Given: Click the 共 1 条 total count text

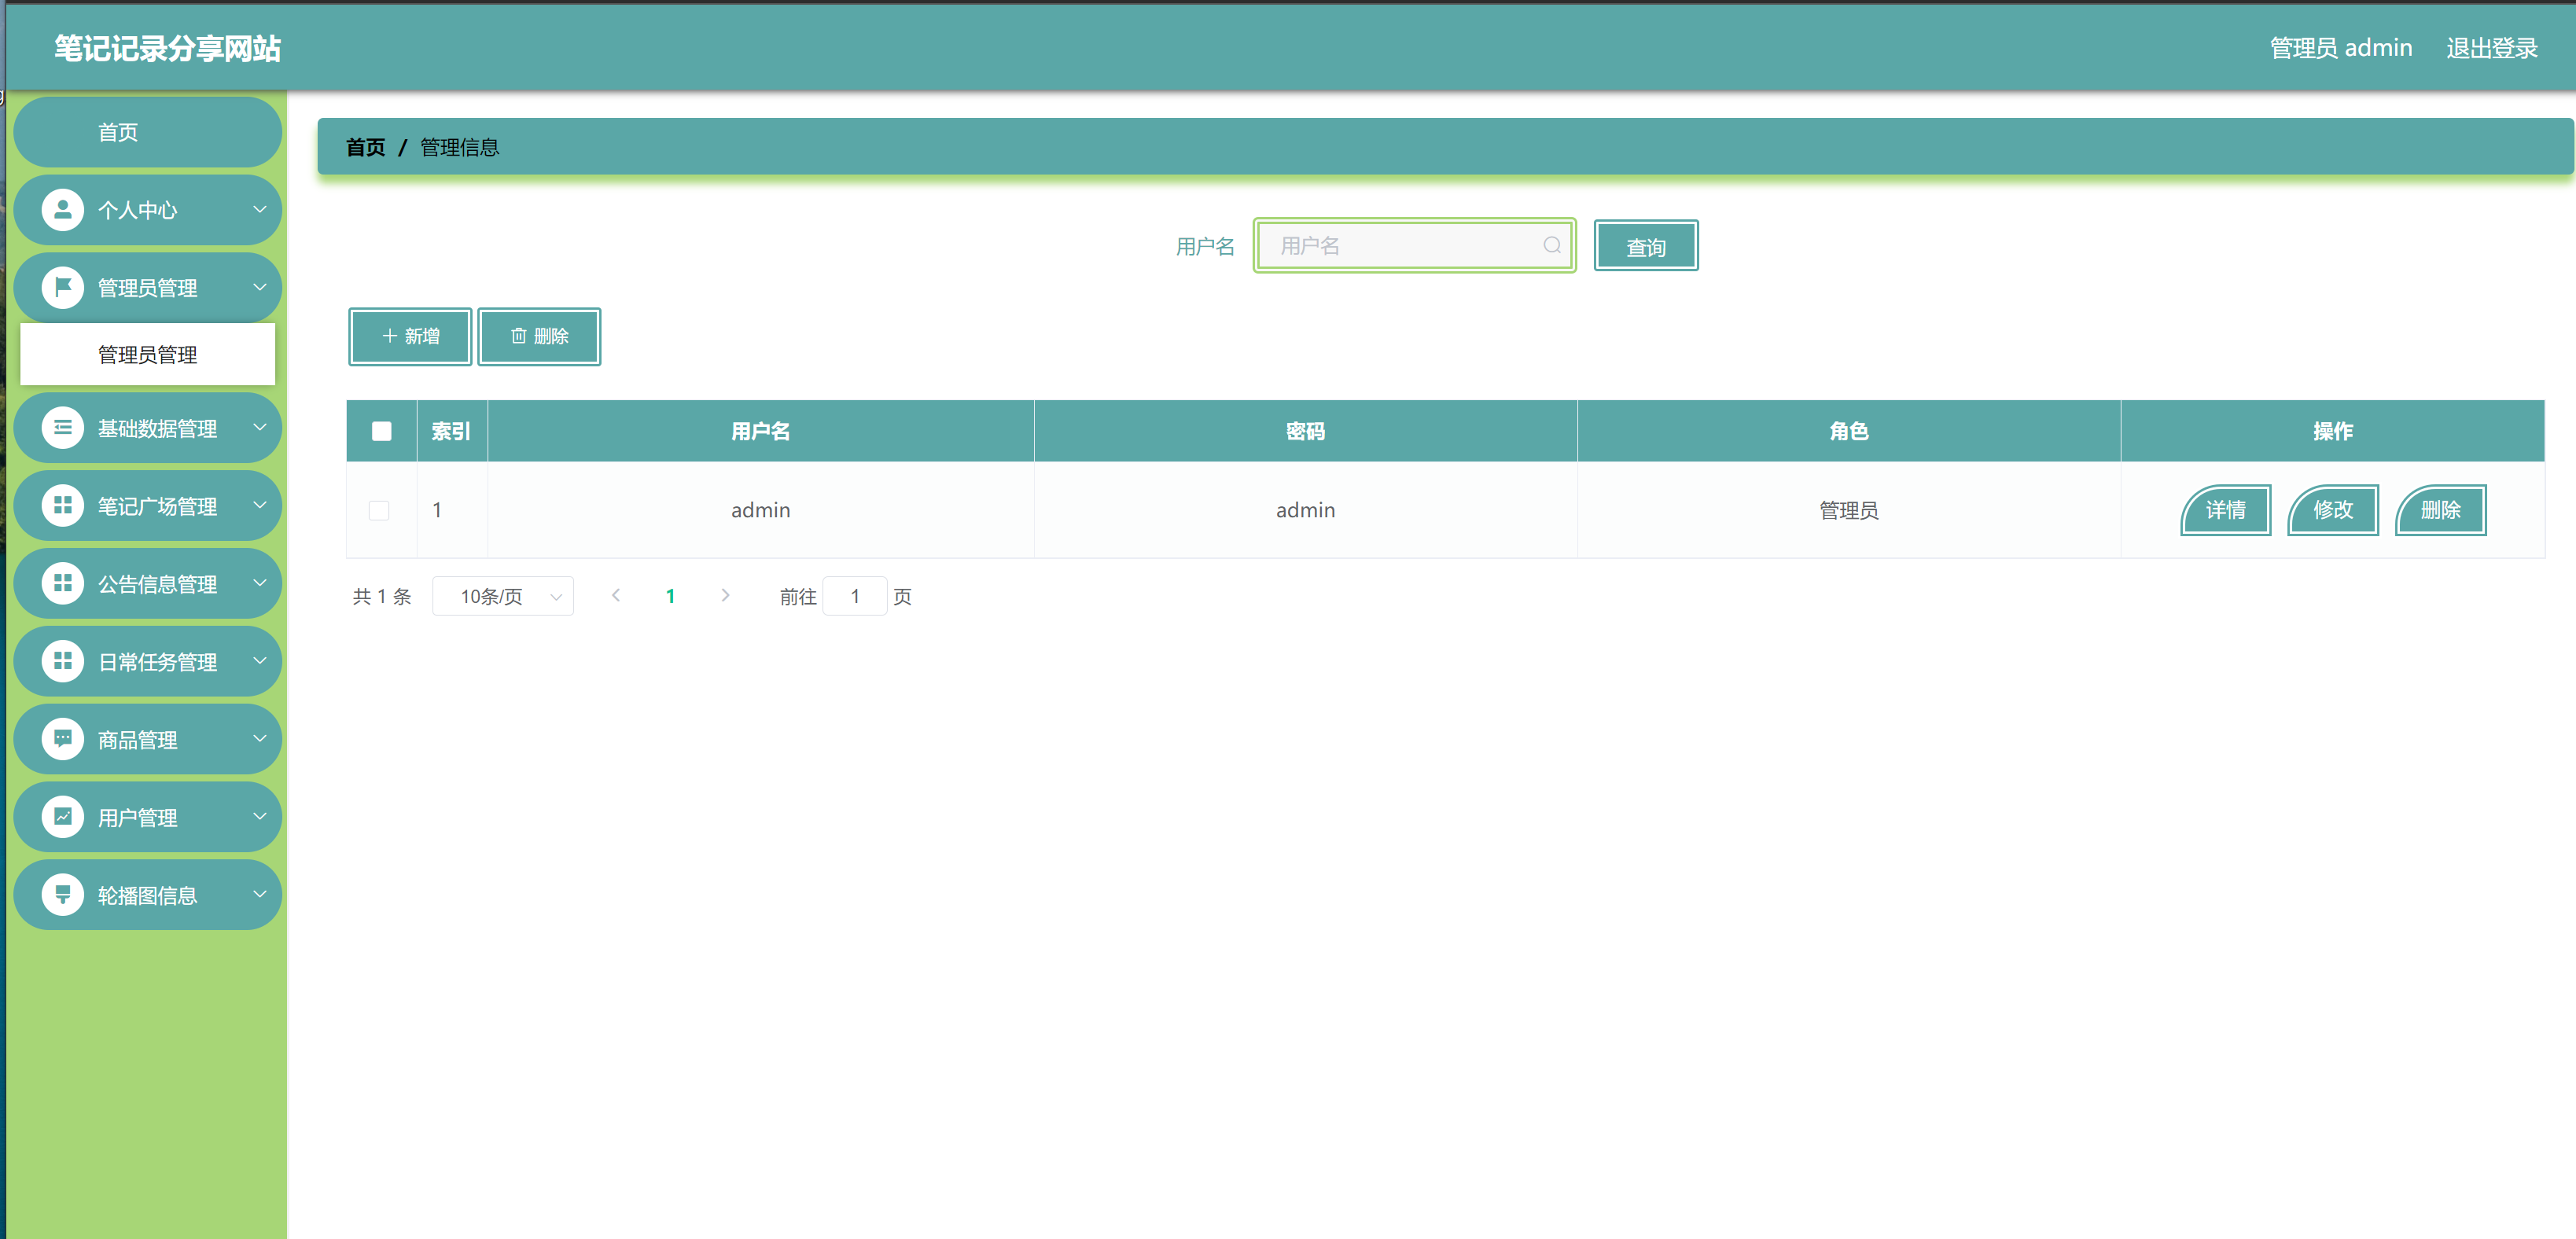Looking at the screenshot, I should [382, 597].
